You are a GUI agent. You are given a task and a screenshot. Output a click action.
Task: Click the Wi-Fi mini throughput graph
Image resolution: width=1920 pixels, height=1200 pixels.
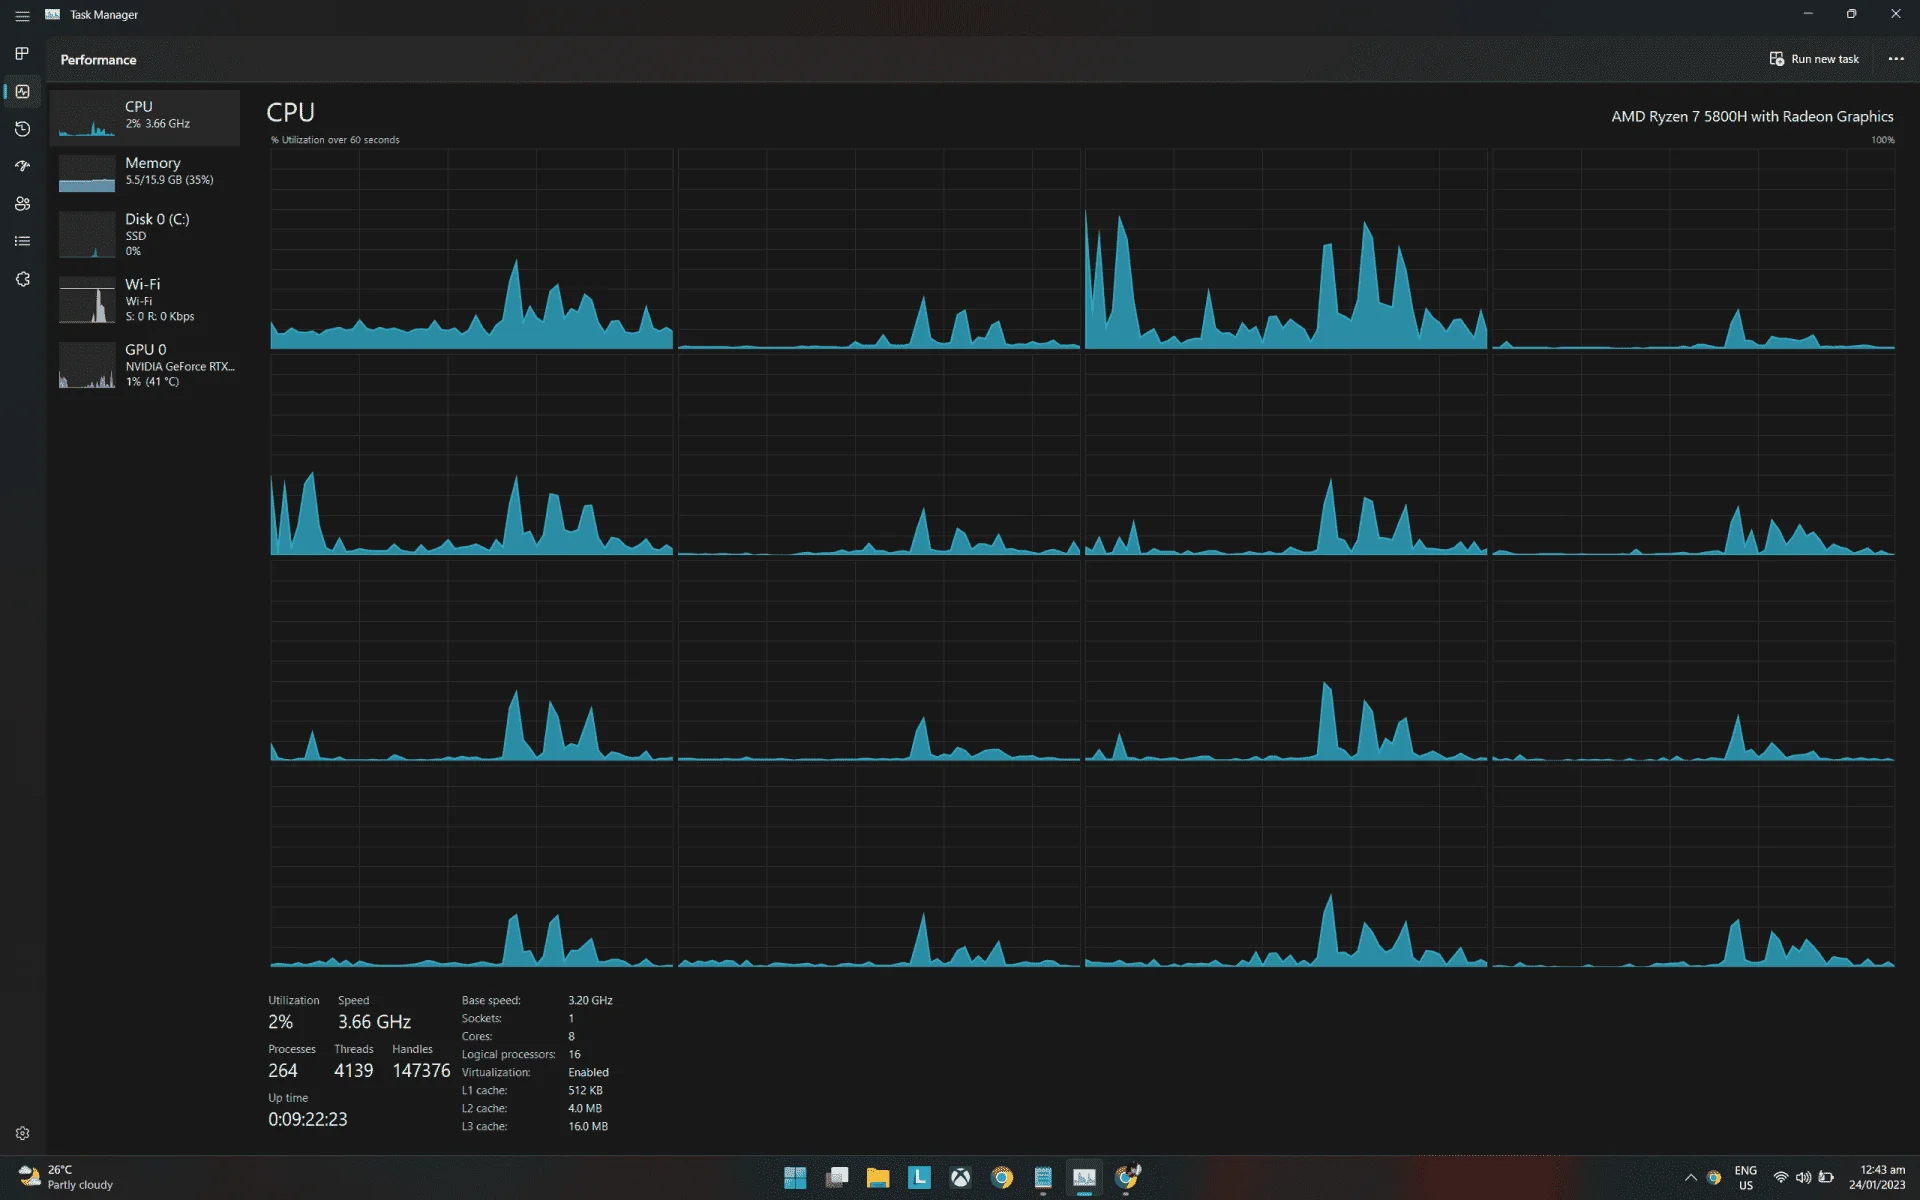pos(87,300)
